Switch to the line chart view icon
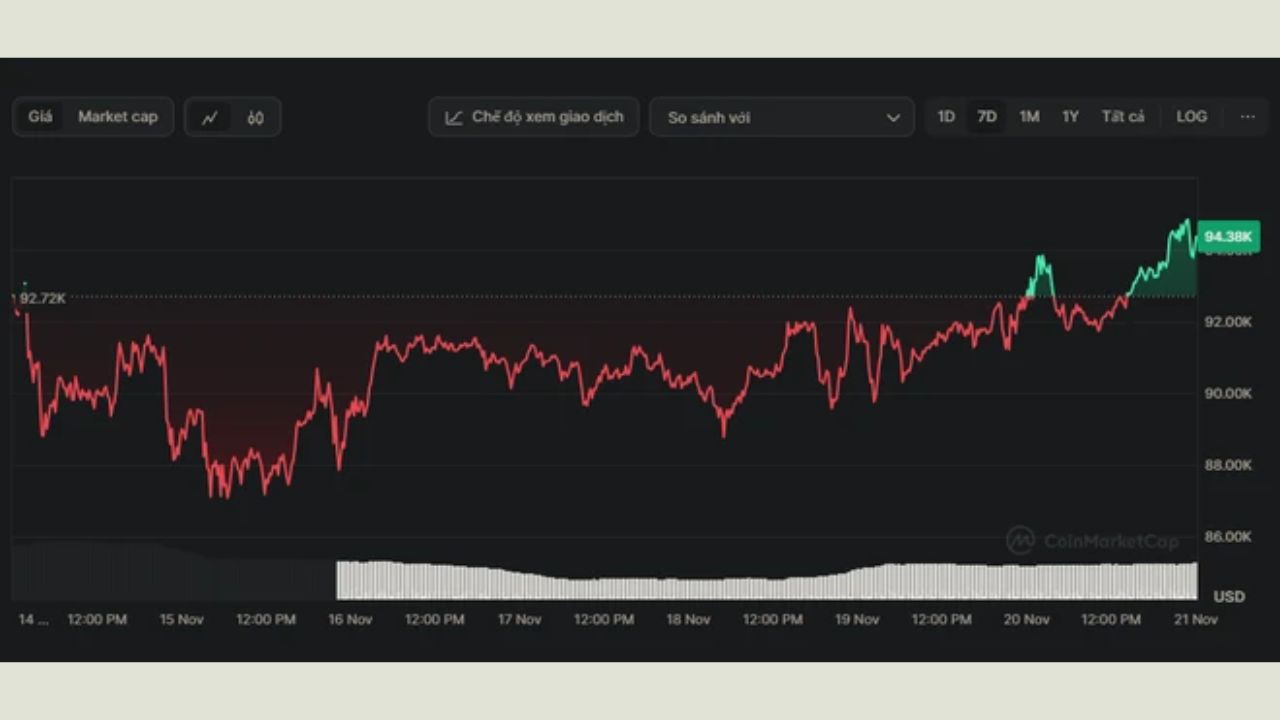Screen dimensions: 1280x720 [x=209, y=117]
